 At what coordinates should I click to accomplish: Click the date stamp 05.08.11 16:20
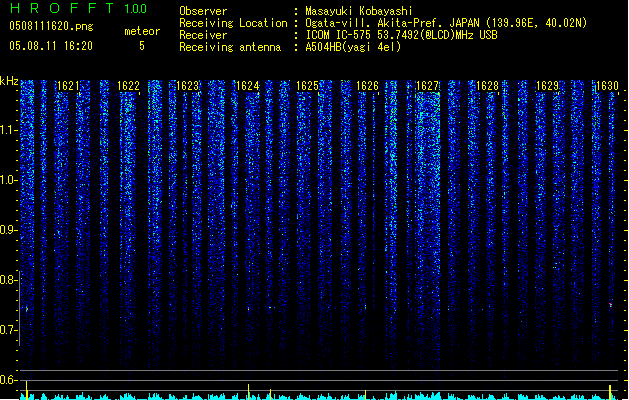pos(51,46)
